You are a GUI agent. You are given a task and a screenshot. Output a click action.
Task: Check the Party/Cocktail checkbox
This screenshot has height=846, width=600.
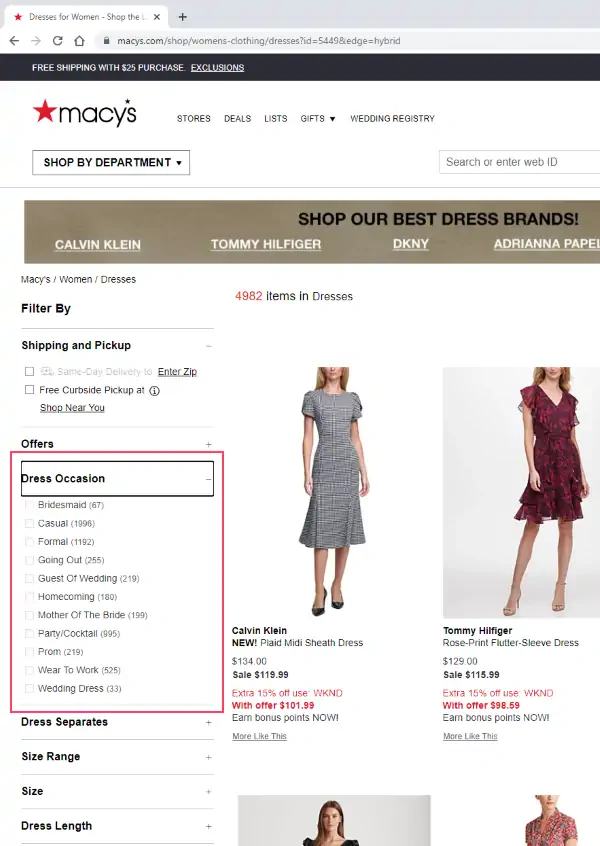[30, 633]
